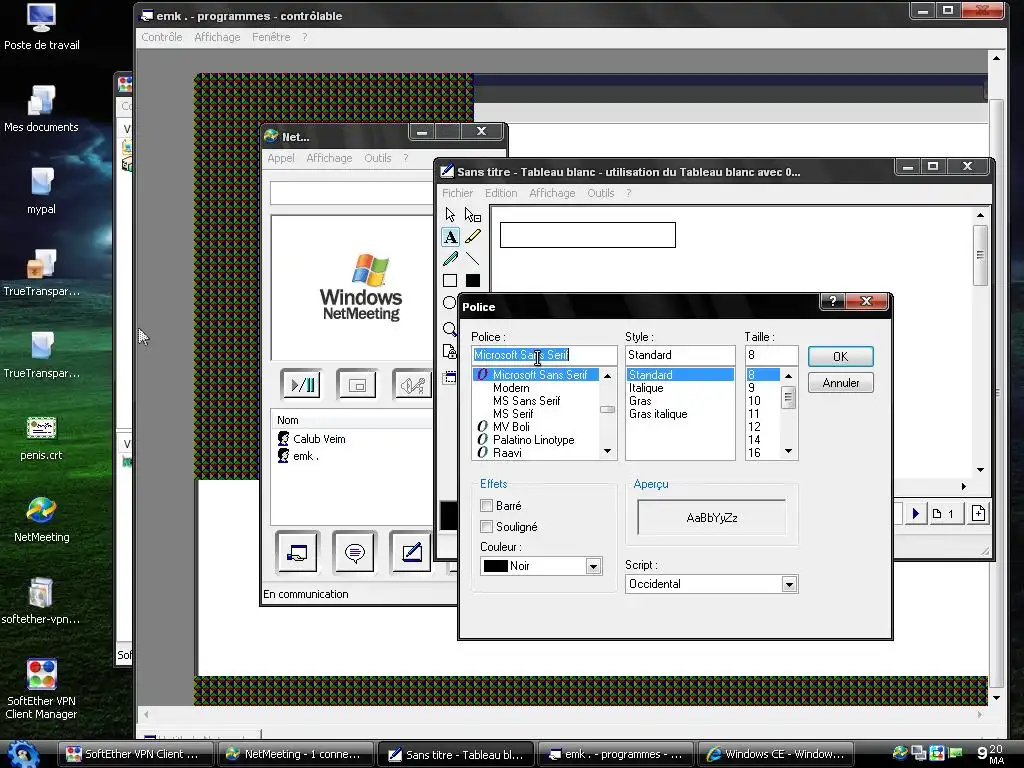Image resolution: width=1024 pixels, height=768 pixels.
Task: Select Italique style
Action: point(646,388)
